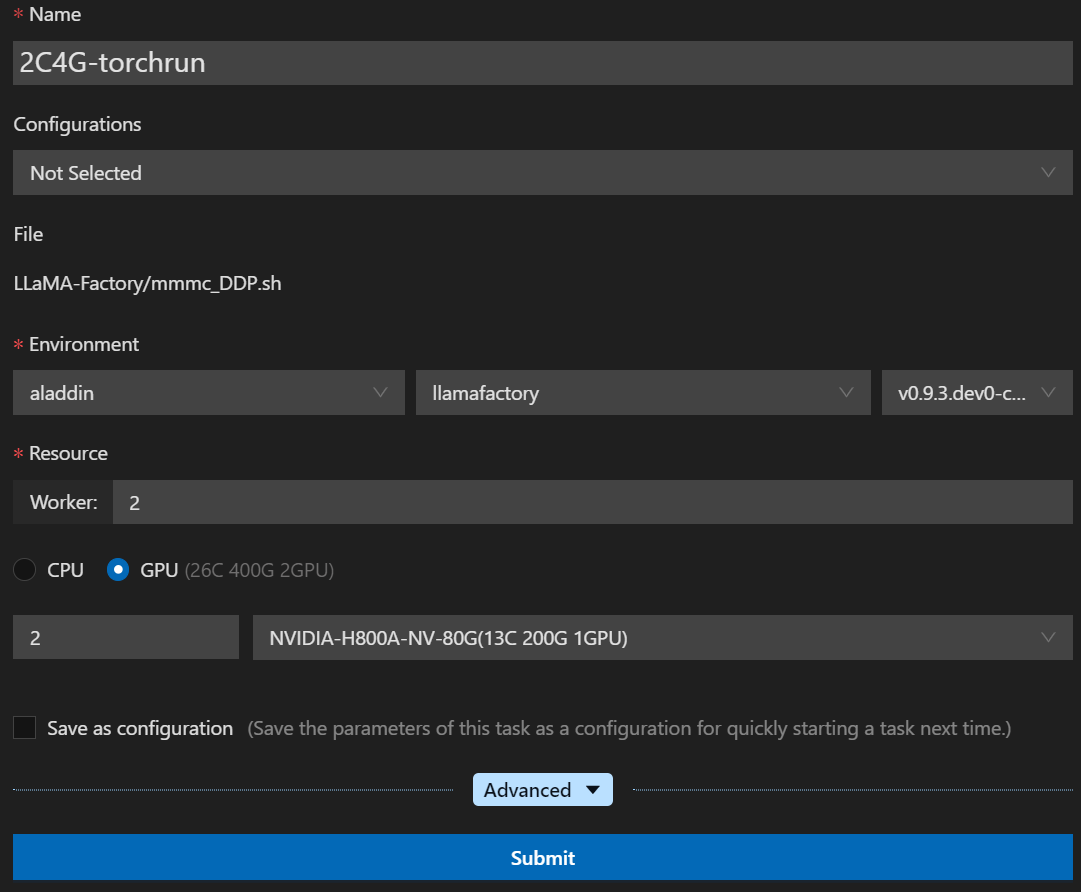
Task: Open the Configurations 'Not Selected' dropdown
Action: click(x=520, y=173)
